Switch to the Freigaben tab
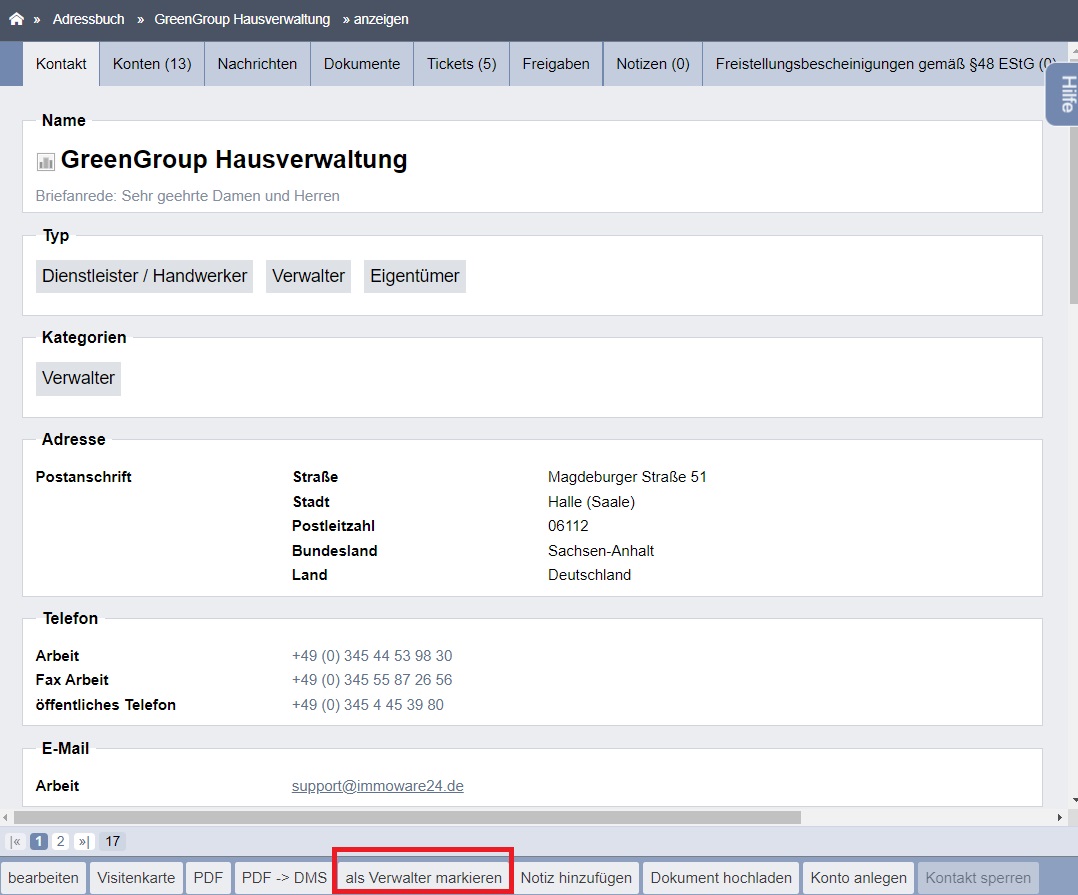This screenshot has width=1078, height=895. click(556, 64)
